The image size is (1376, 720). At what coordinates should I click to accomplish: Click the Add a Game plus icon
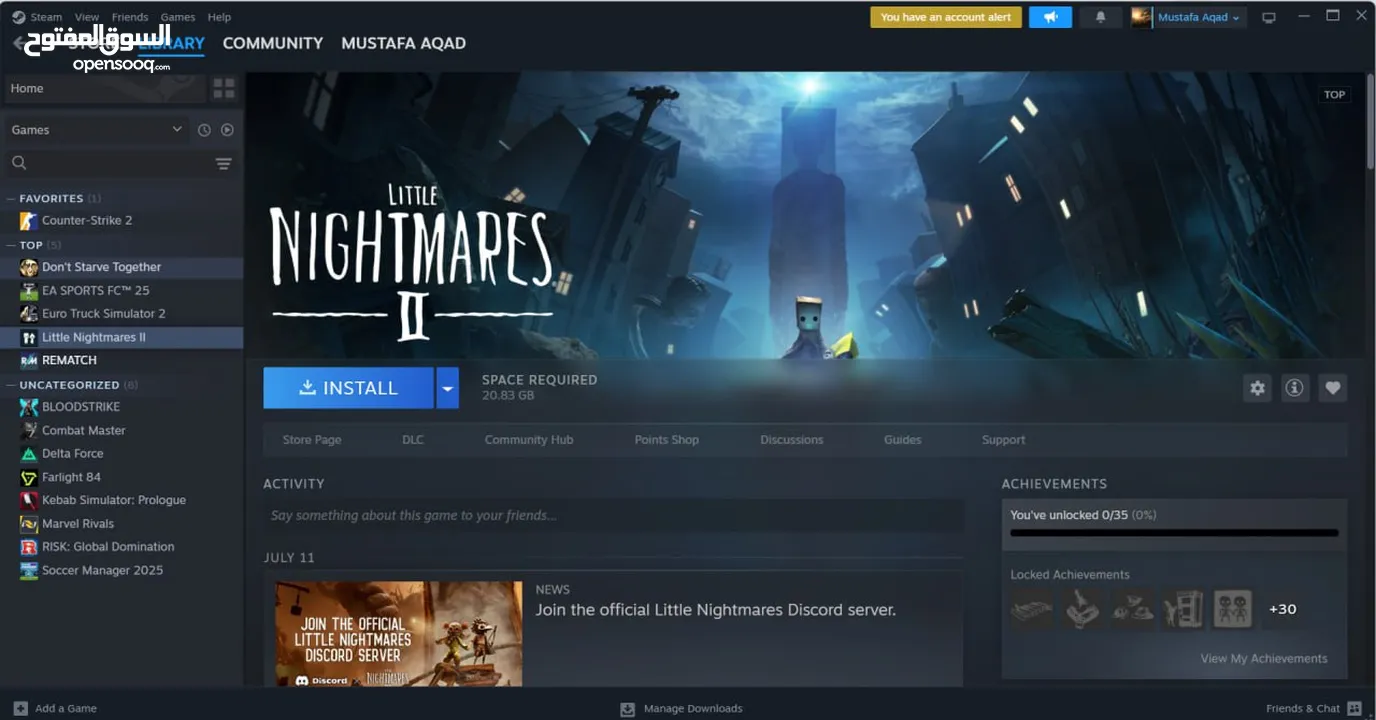point(21,708)
